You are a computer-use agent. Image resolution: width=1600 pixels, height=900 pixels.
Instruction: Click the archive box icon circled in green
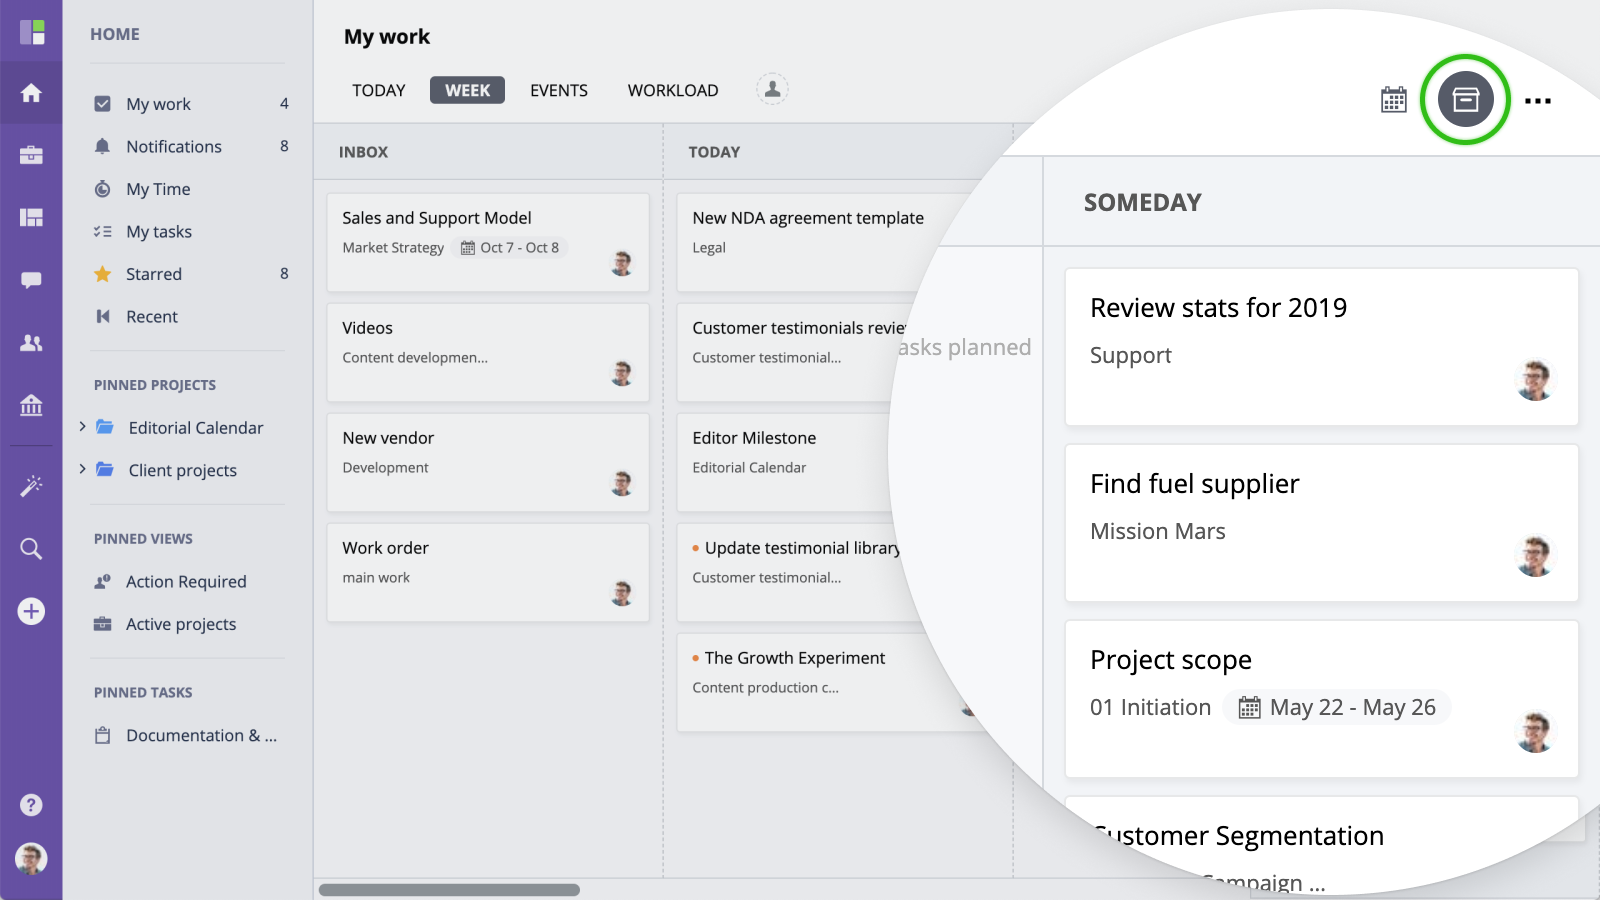(1465, 100)
